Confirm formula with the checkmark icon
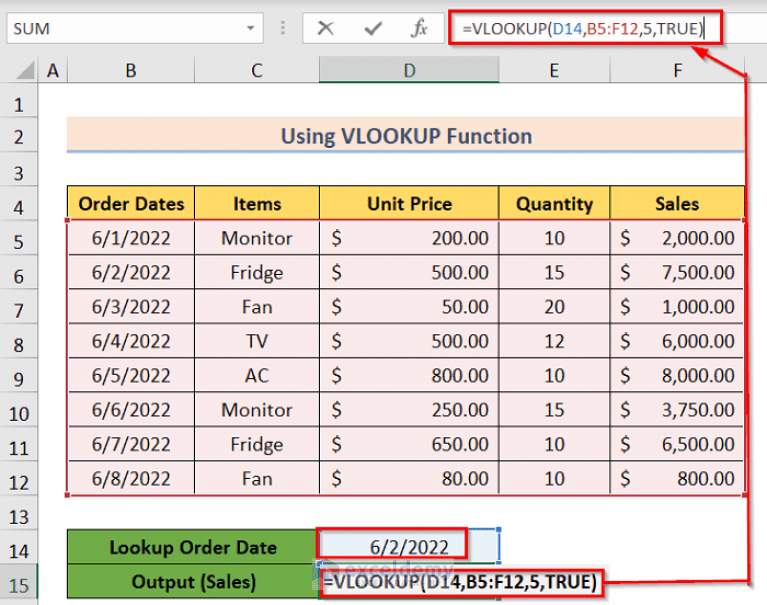Viewport: 767px width, 605px height. pos(373,28)
